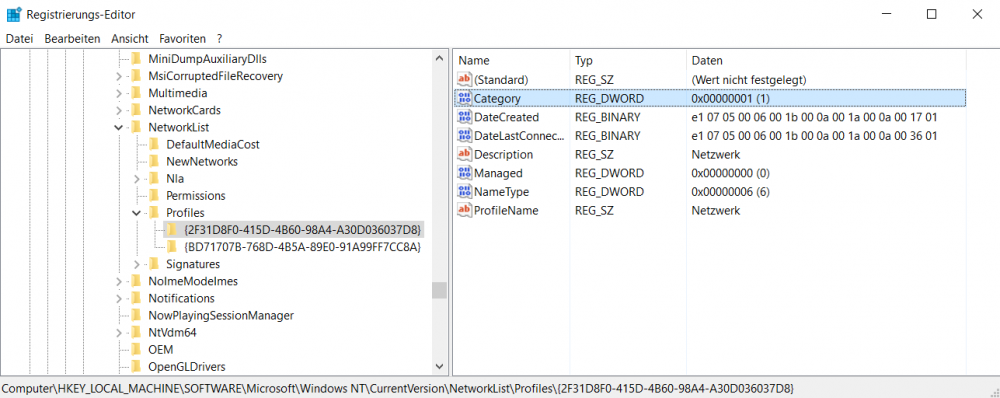Image resolution: width=1000 pixels, height=398 pixels.
Task: Click the Profiles folder icon
Action: pos(153,212)
